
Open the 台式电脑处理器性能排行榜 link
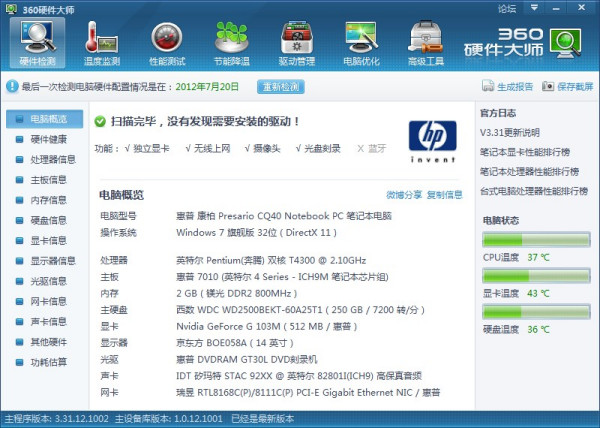534,191
